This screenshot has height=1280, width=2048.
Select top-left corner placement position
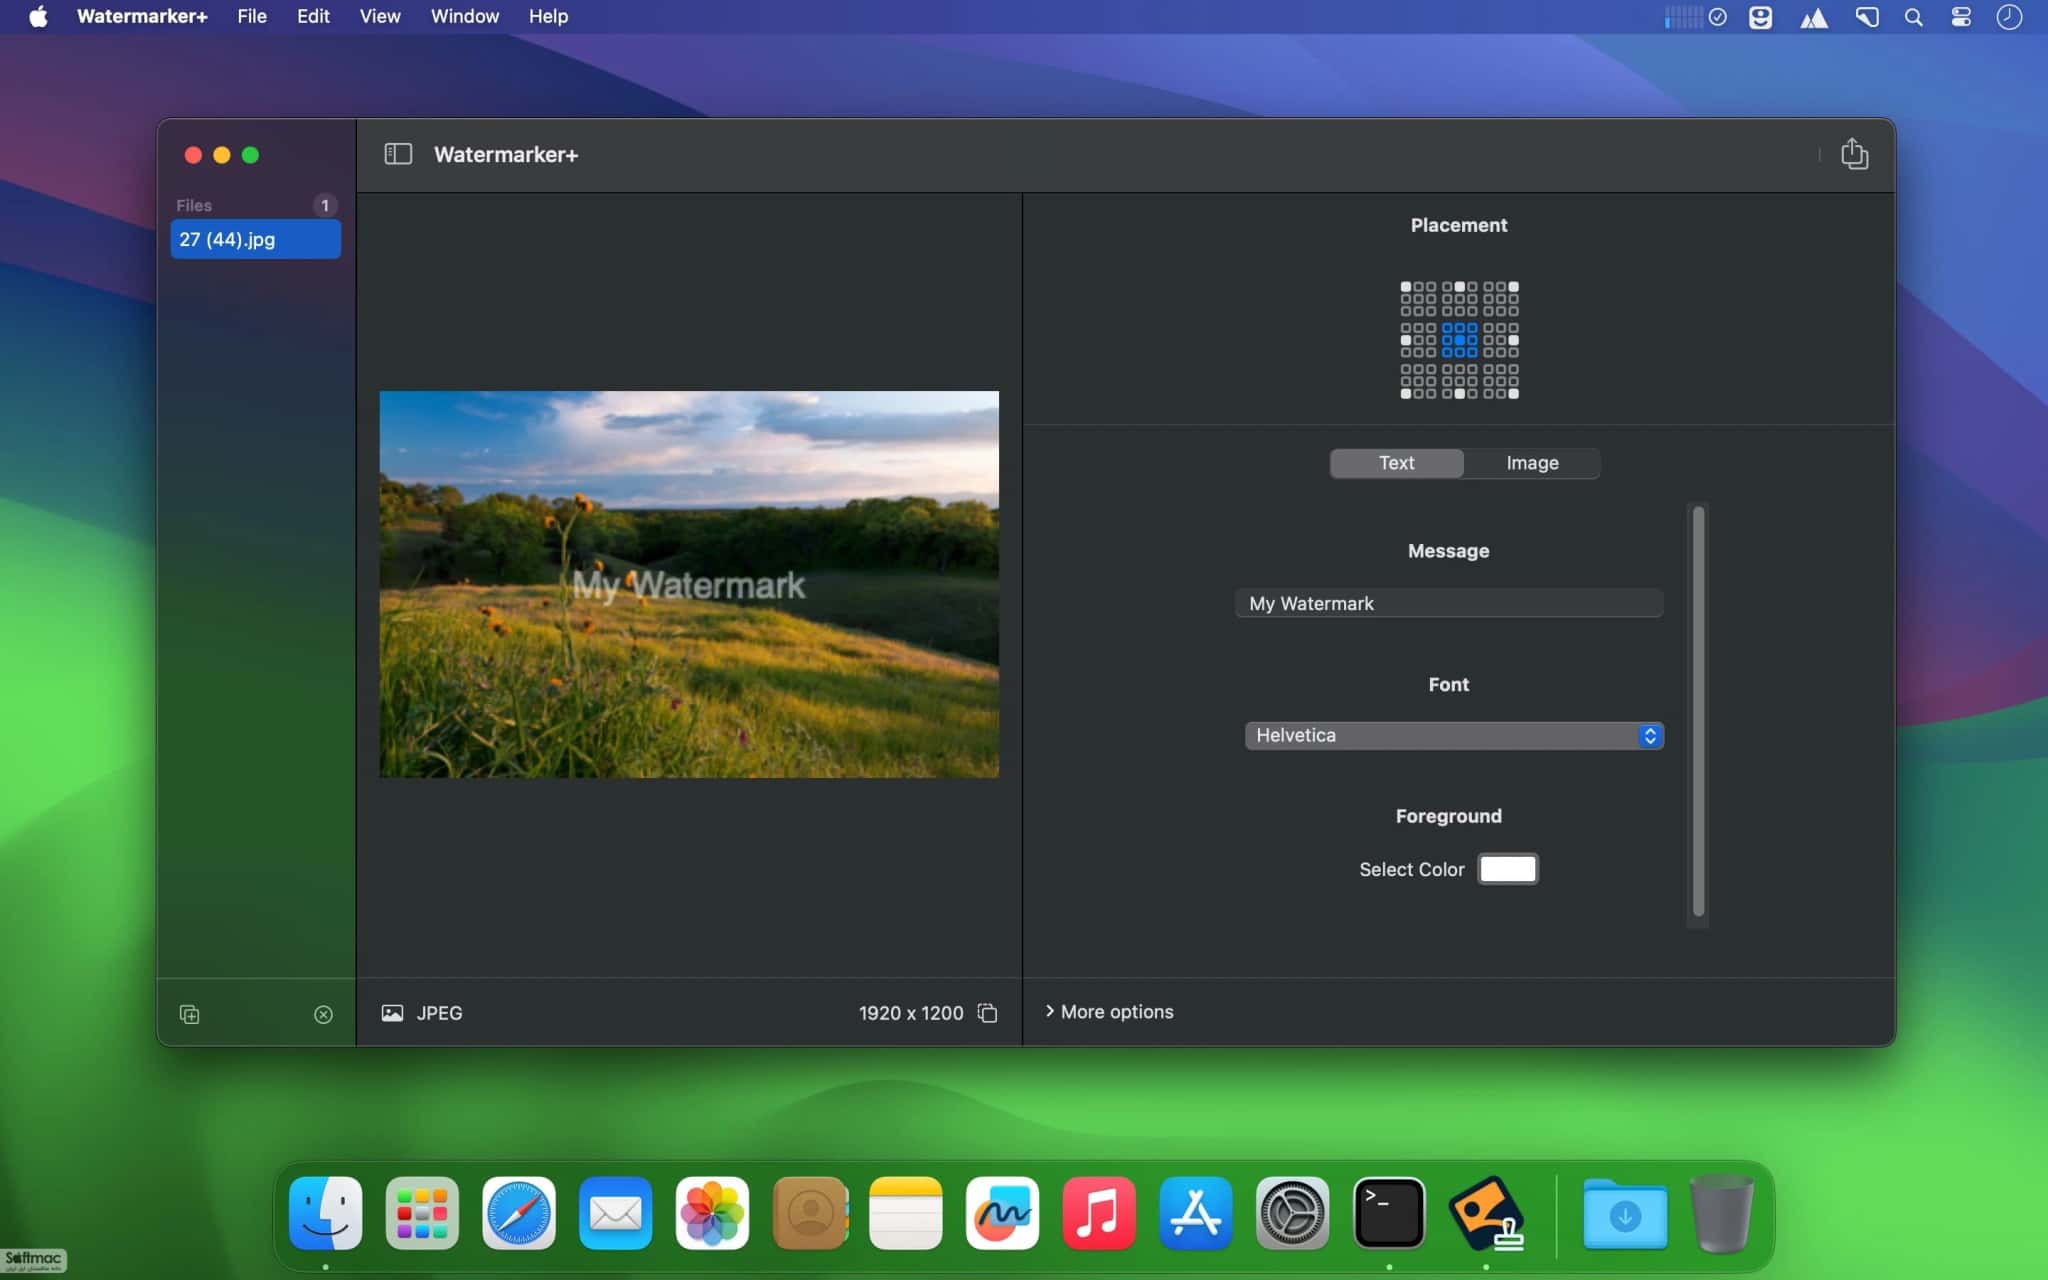1405,287
